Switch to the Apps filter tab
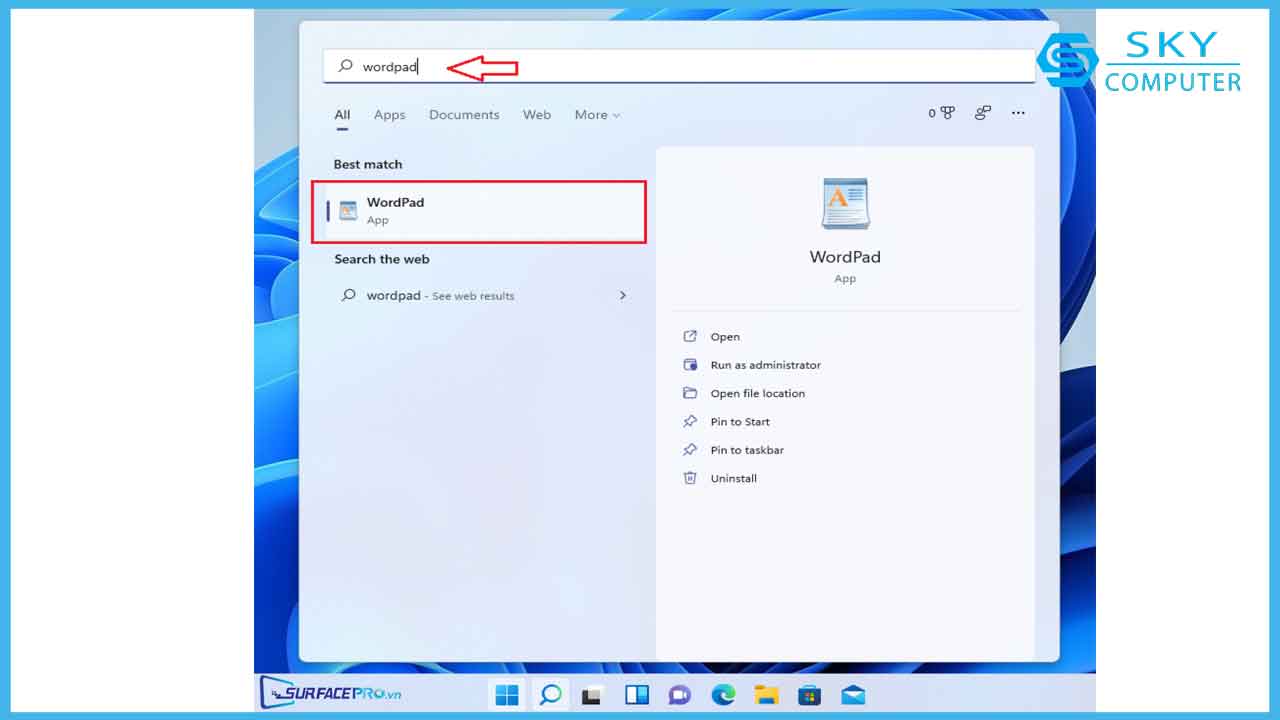The image size is (1280, 720). coord(389,115)
